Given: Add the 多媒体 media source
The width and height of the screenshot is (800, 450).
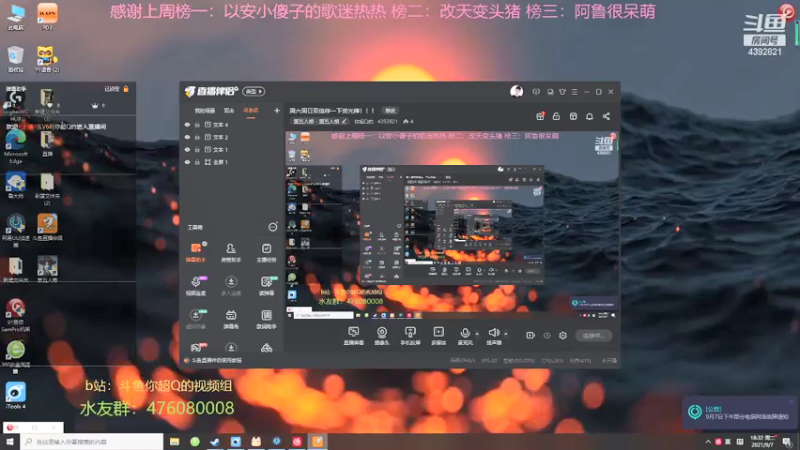Looking at the screenshot, I should tap(438, 336).
